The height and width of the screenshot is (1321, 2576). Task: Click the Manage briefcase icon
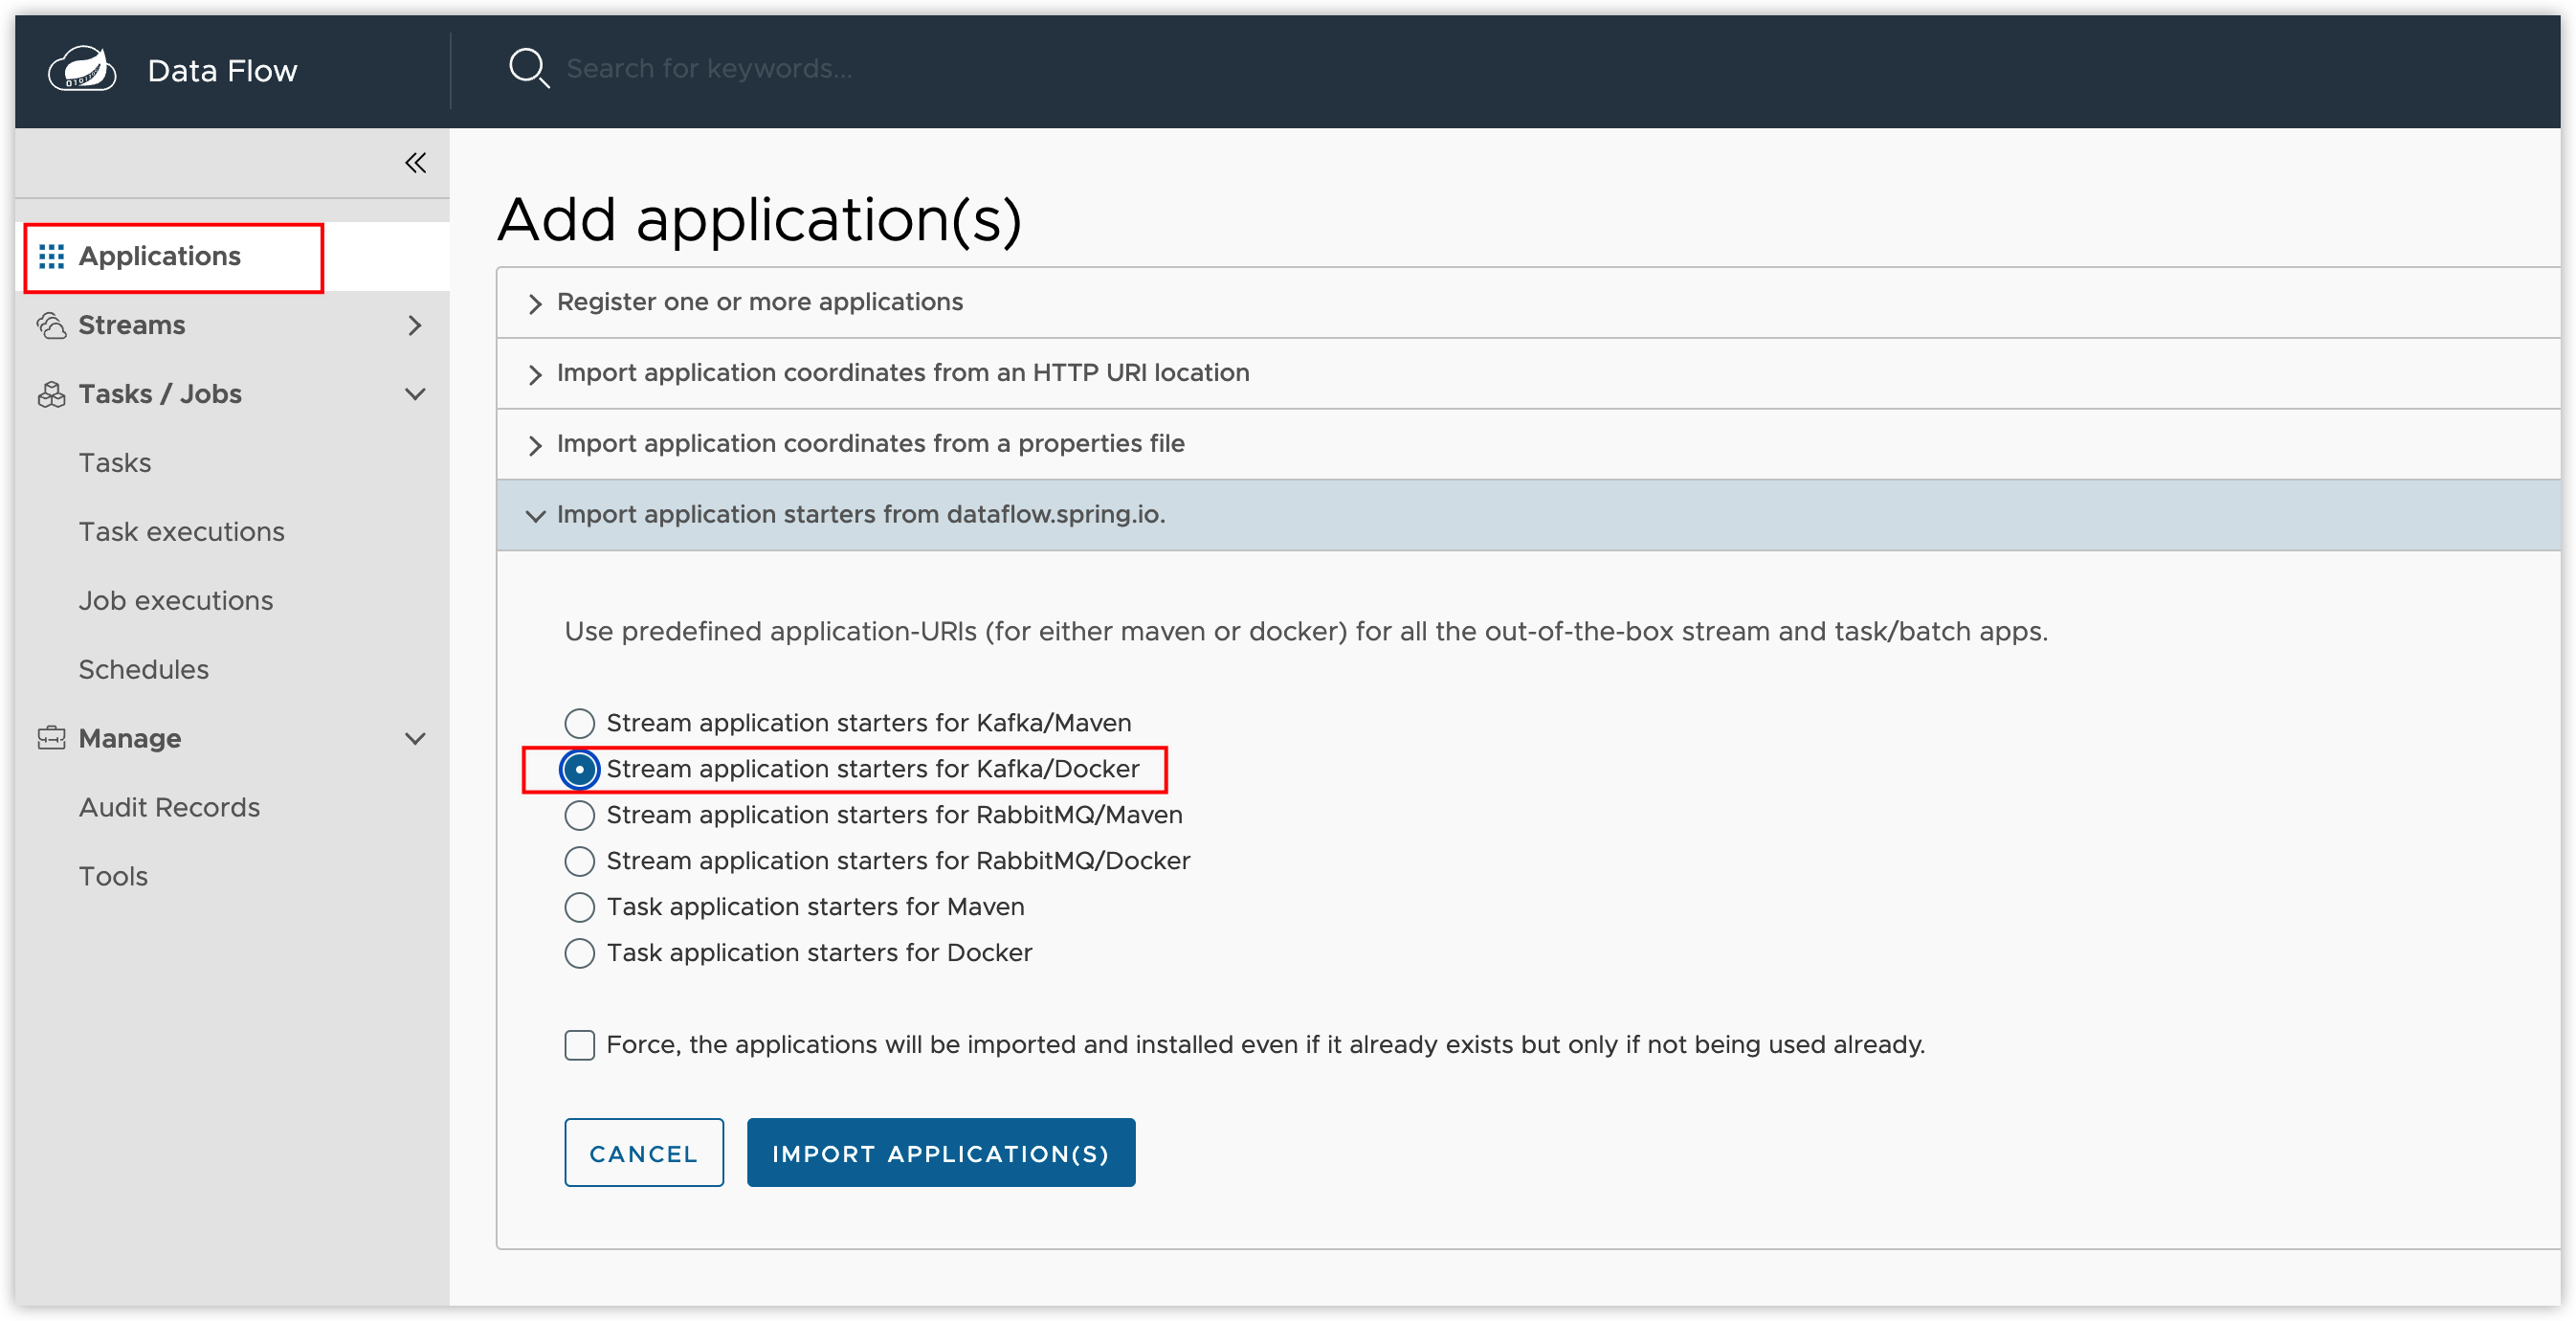click(51, 739)
